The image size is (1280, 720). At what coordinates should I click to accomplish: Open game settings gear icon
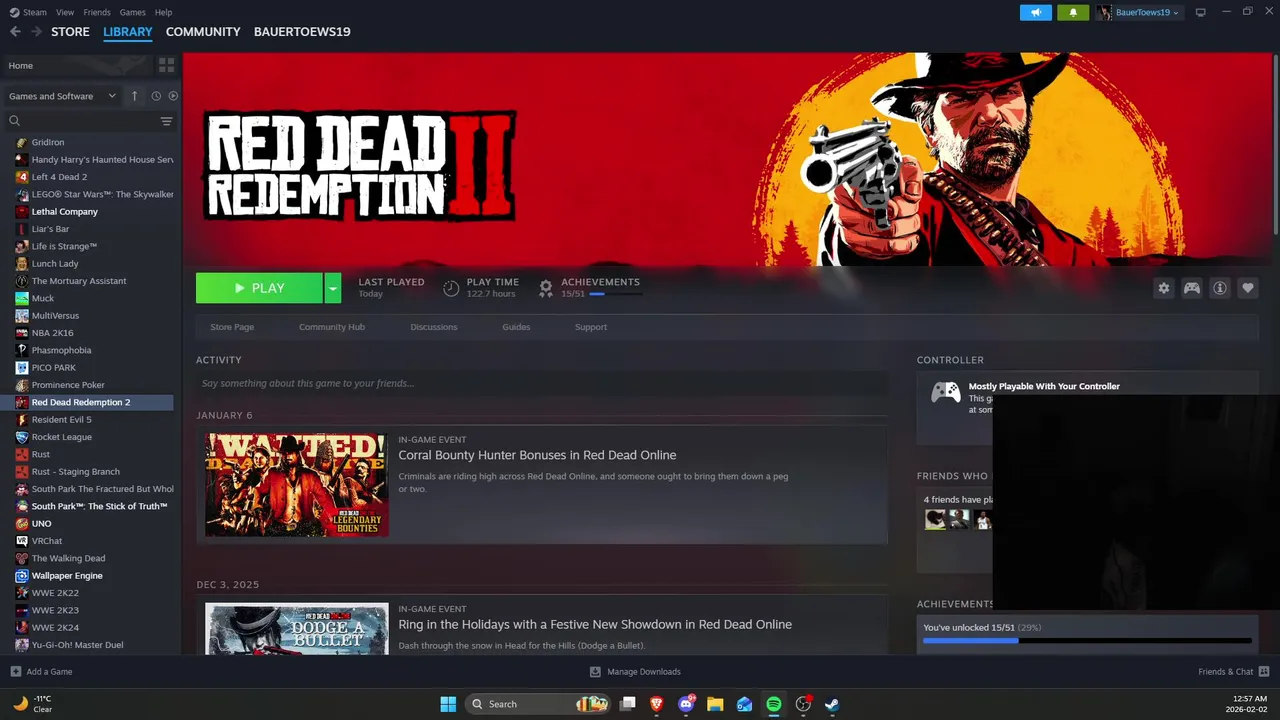(x=1164, y=288)
